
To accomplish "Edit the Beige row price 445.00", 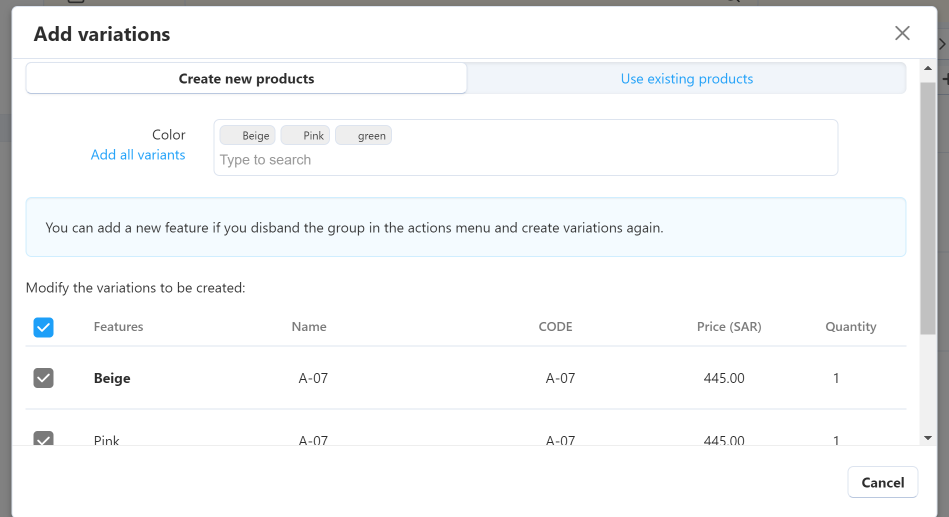I will (x=724, y=378).
